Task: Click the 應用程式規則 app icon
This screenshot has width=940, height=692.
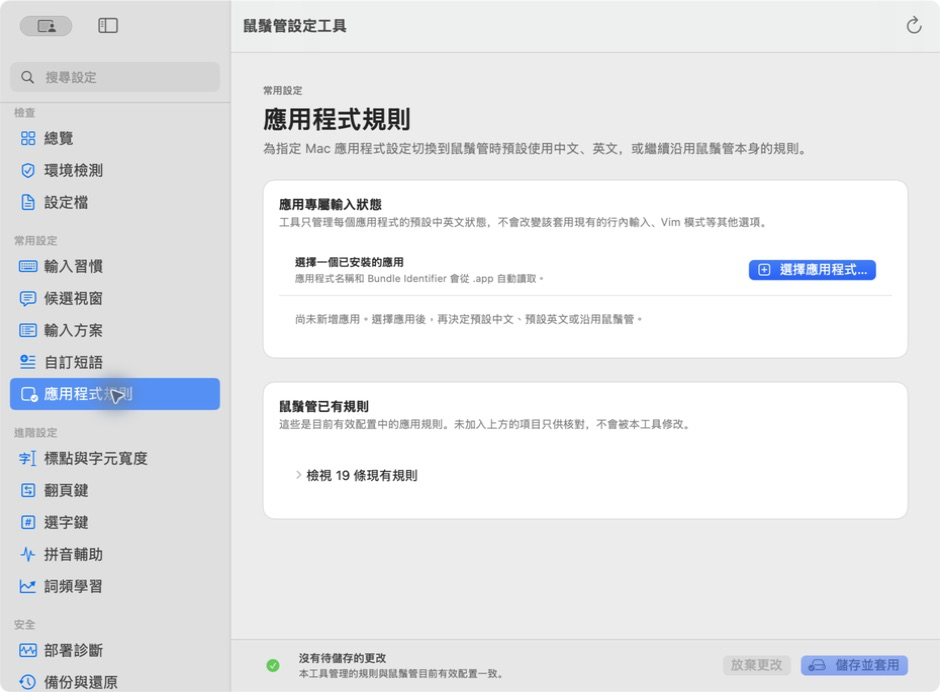Action: (x=29, y=394)
